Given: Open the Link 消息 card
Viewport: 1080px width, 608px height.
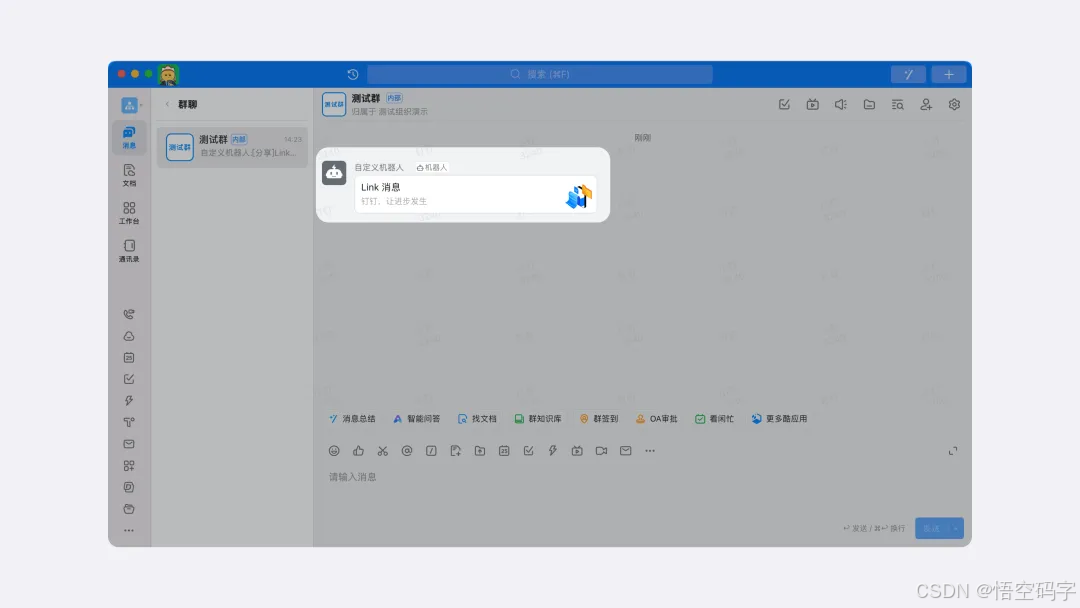Looking at the screenshot, I should click(475, 194).
